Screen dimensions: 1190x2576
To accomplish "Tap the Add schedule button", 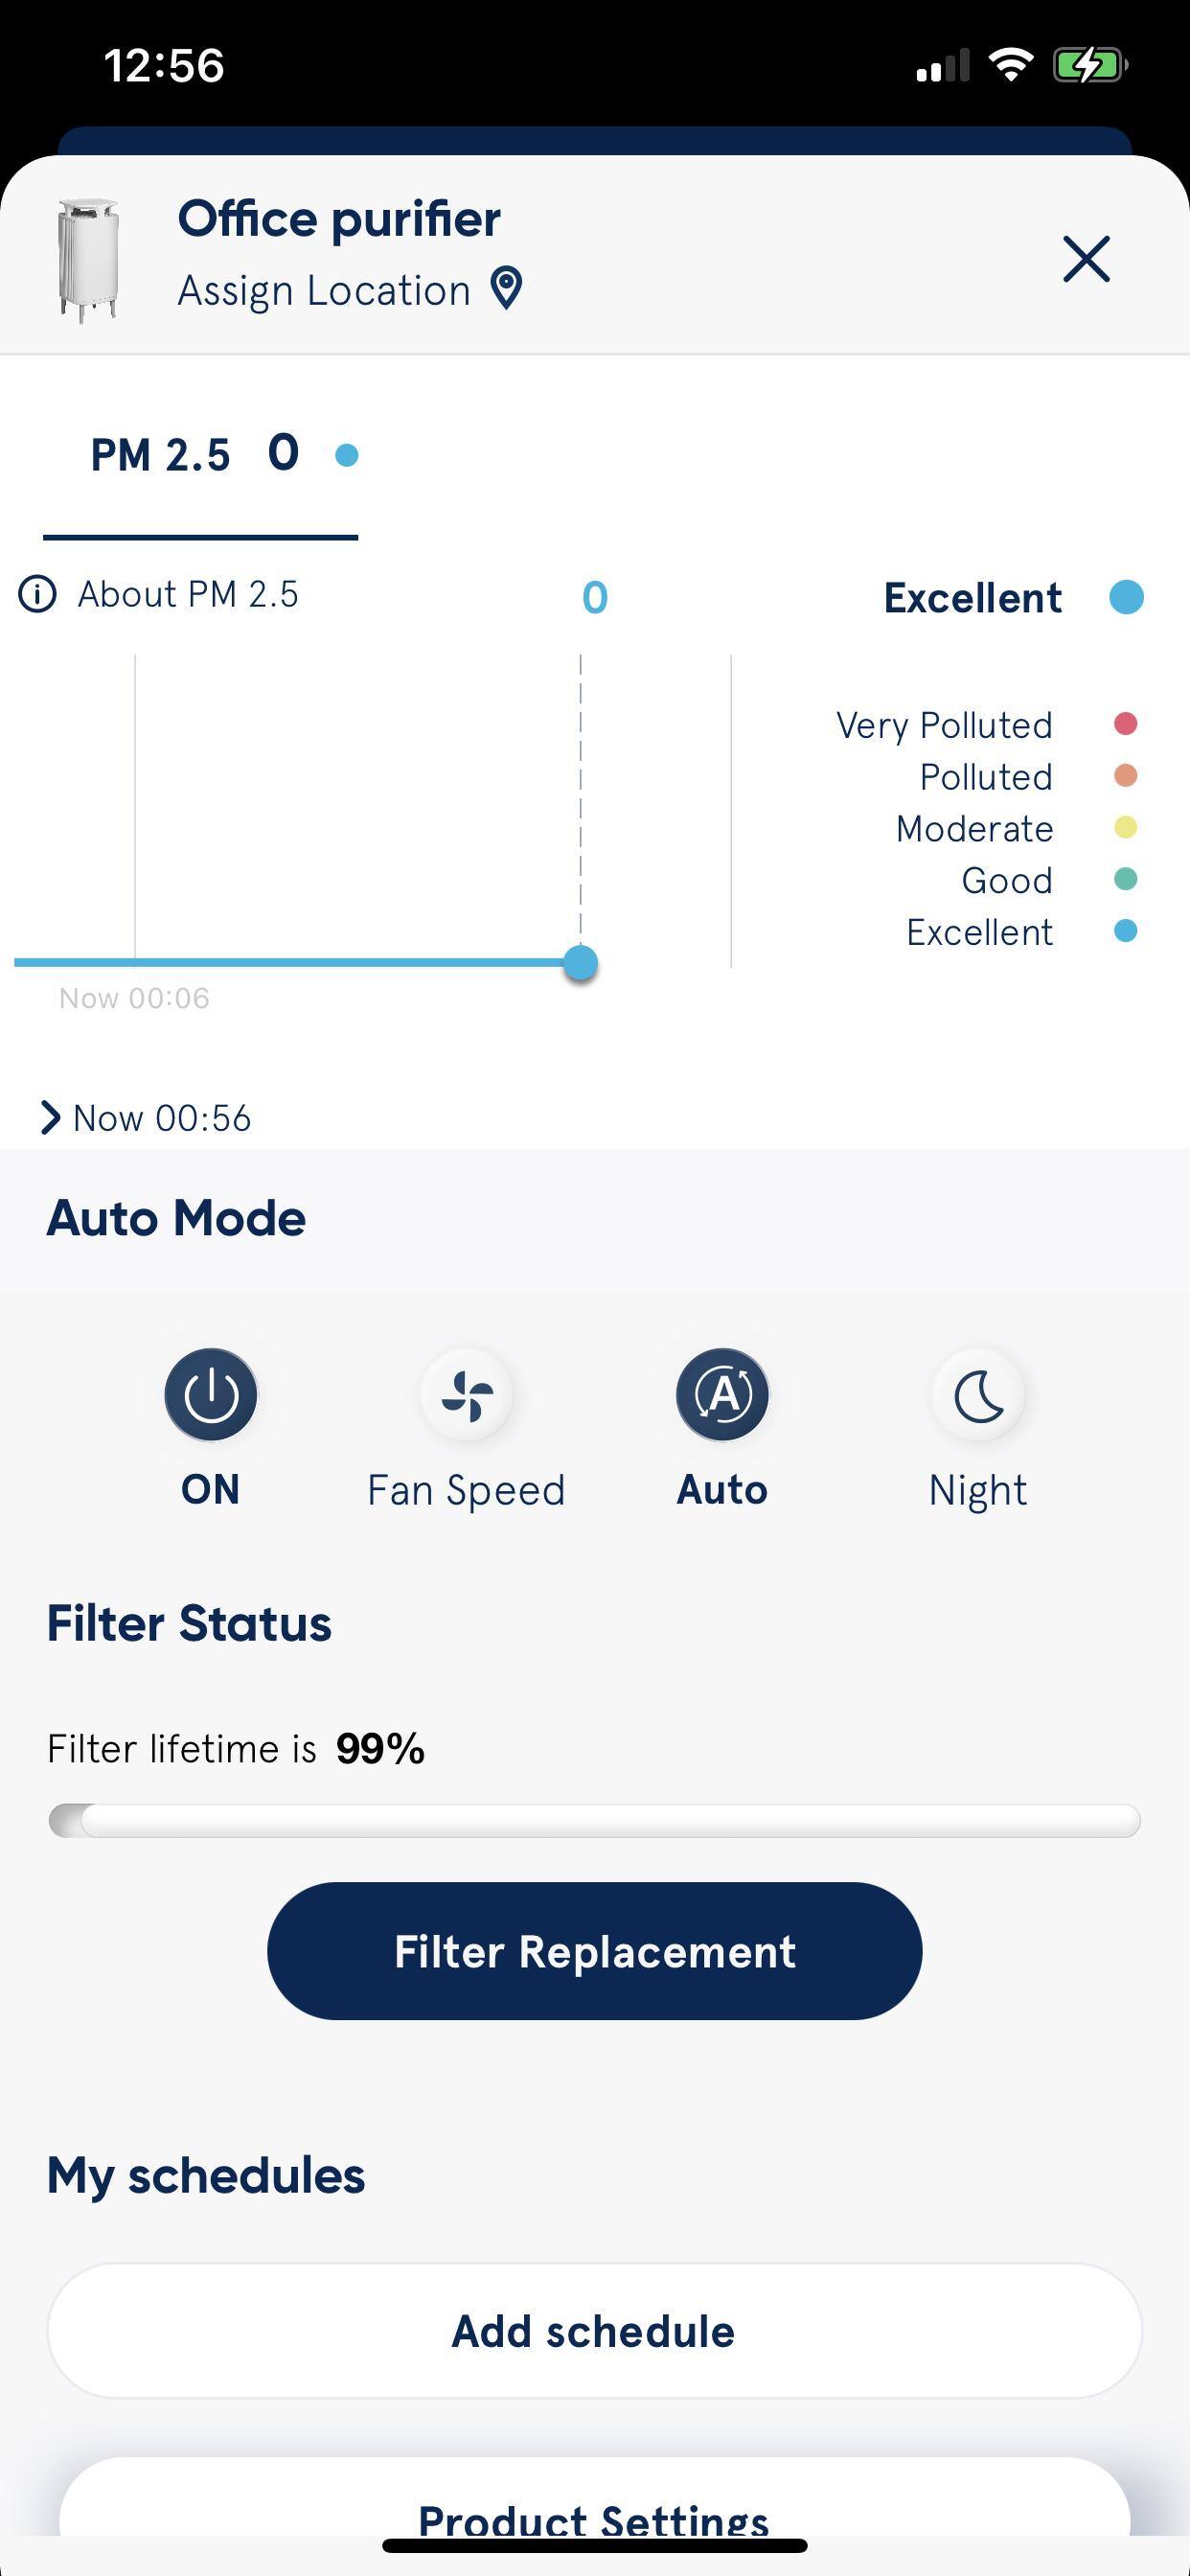I will [x=594, y=2331].
